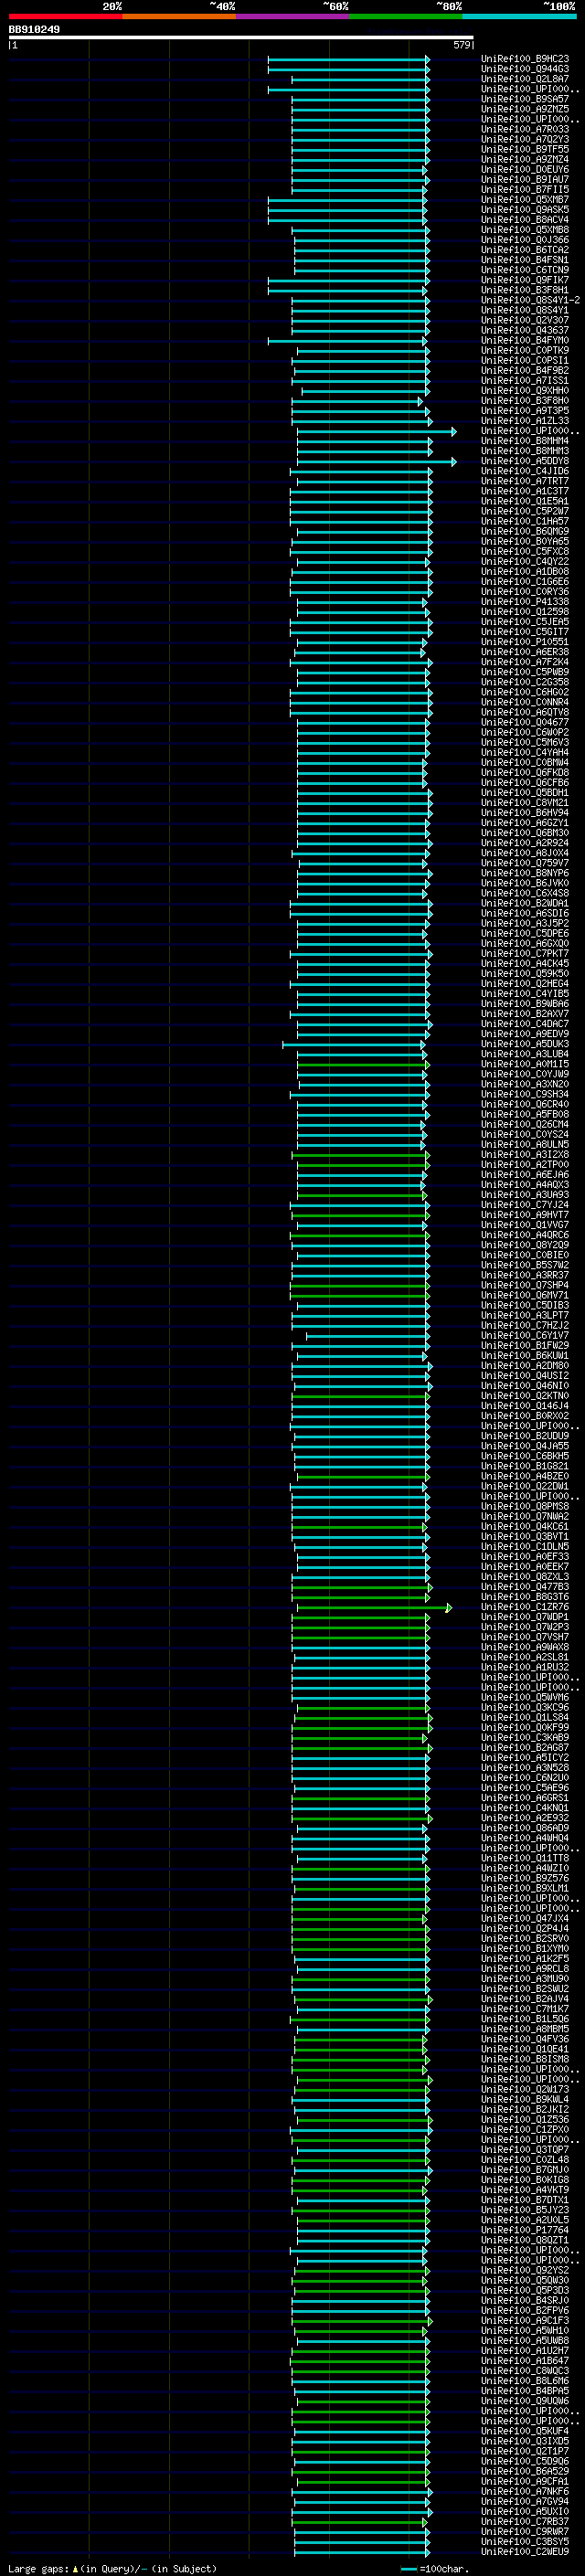Click hit label UniRef100_P10551
The height and width of the screenshot is (2576, 585).
point(524,642)
